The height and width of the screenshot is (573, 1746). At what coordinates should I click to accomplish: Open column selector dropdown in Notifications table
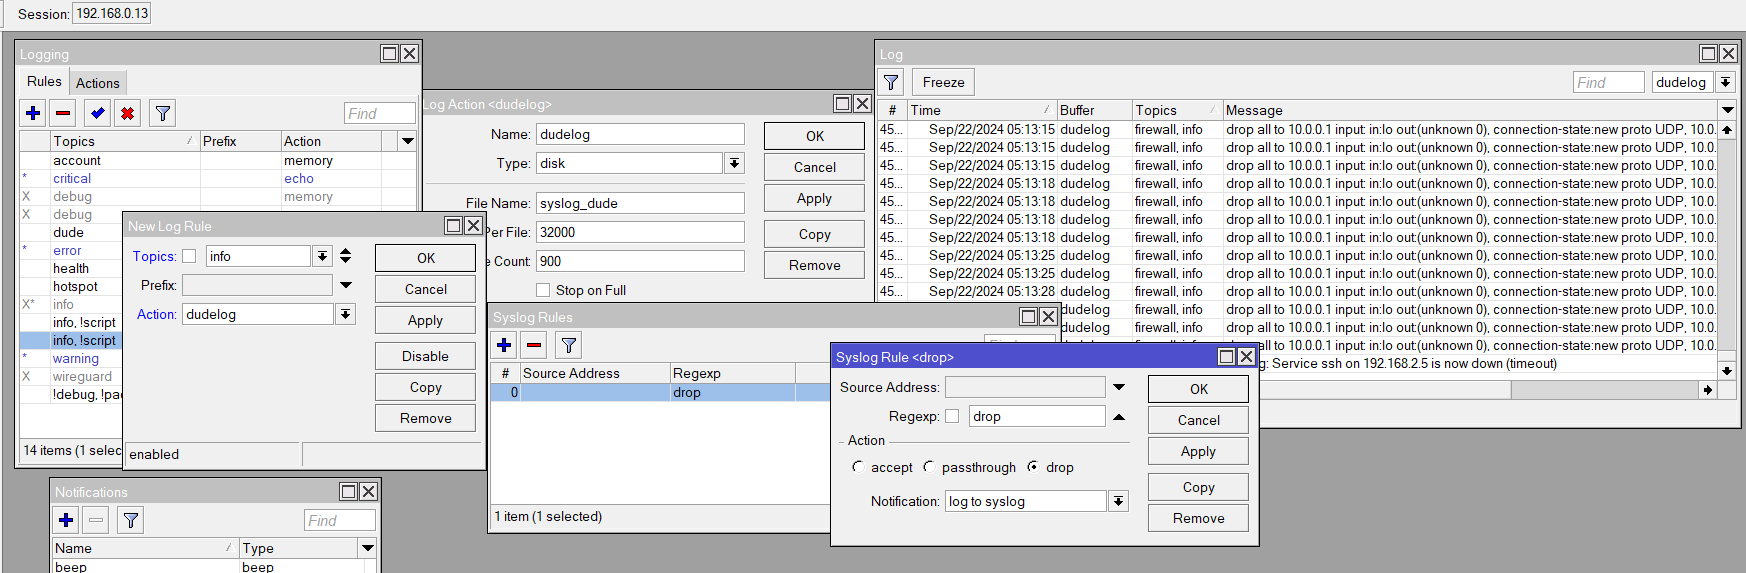[367, 548]
